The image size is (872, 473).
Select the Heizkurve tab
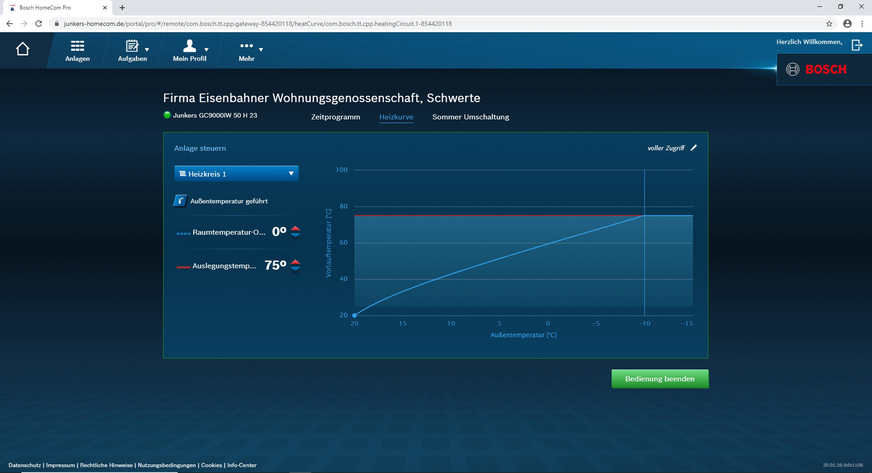396,117
